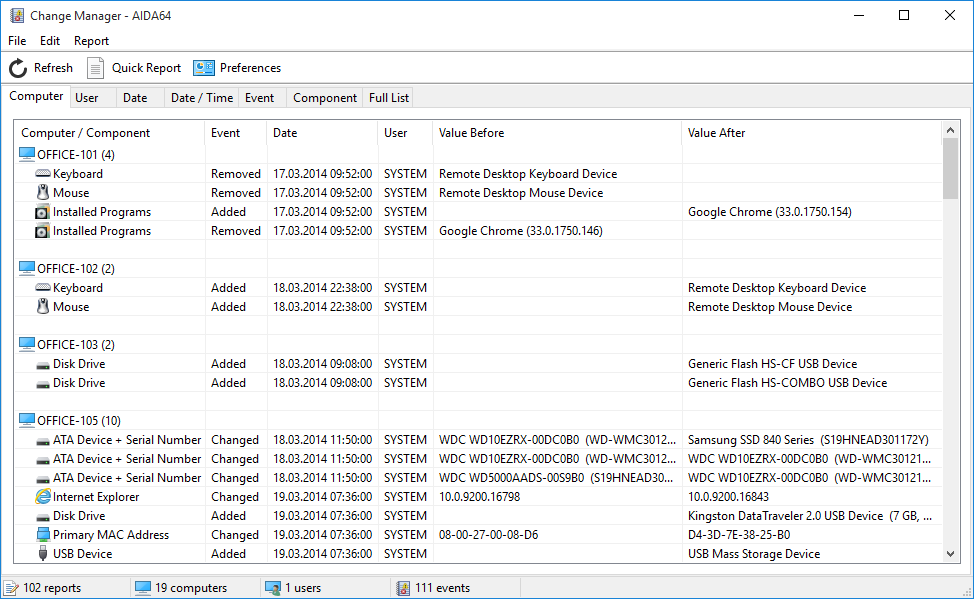Sort by Event column header

coord(236,132)
